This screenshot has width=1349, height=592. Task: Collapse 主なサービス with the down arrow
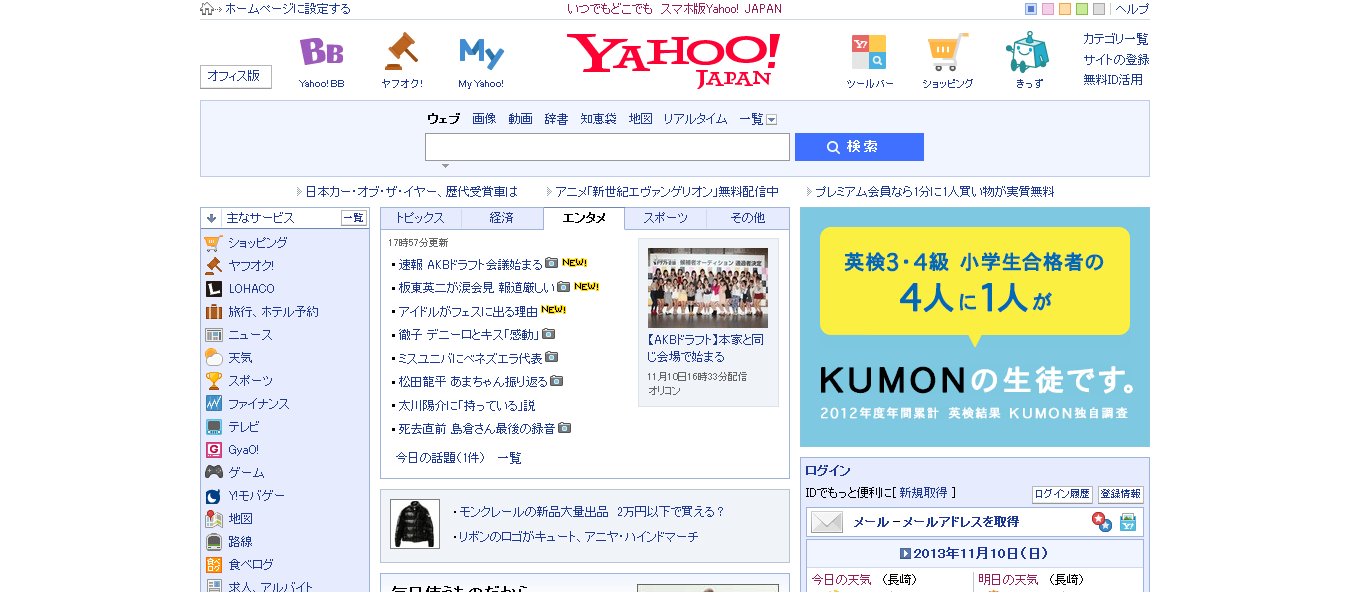(212, 218)
